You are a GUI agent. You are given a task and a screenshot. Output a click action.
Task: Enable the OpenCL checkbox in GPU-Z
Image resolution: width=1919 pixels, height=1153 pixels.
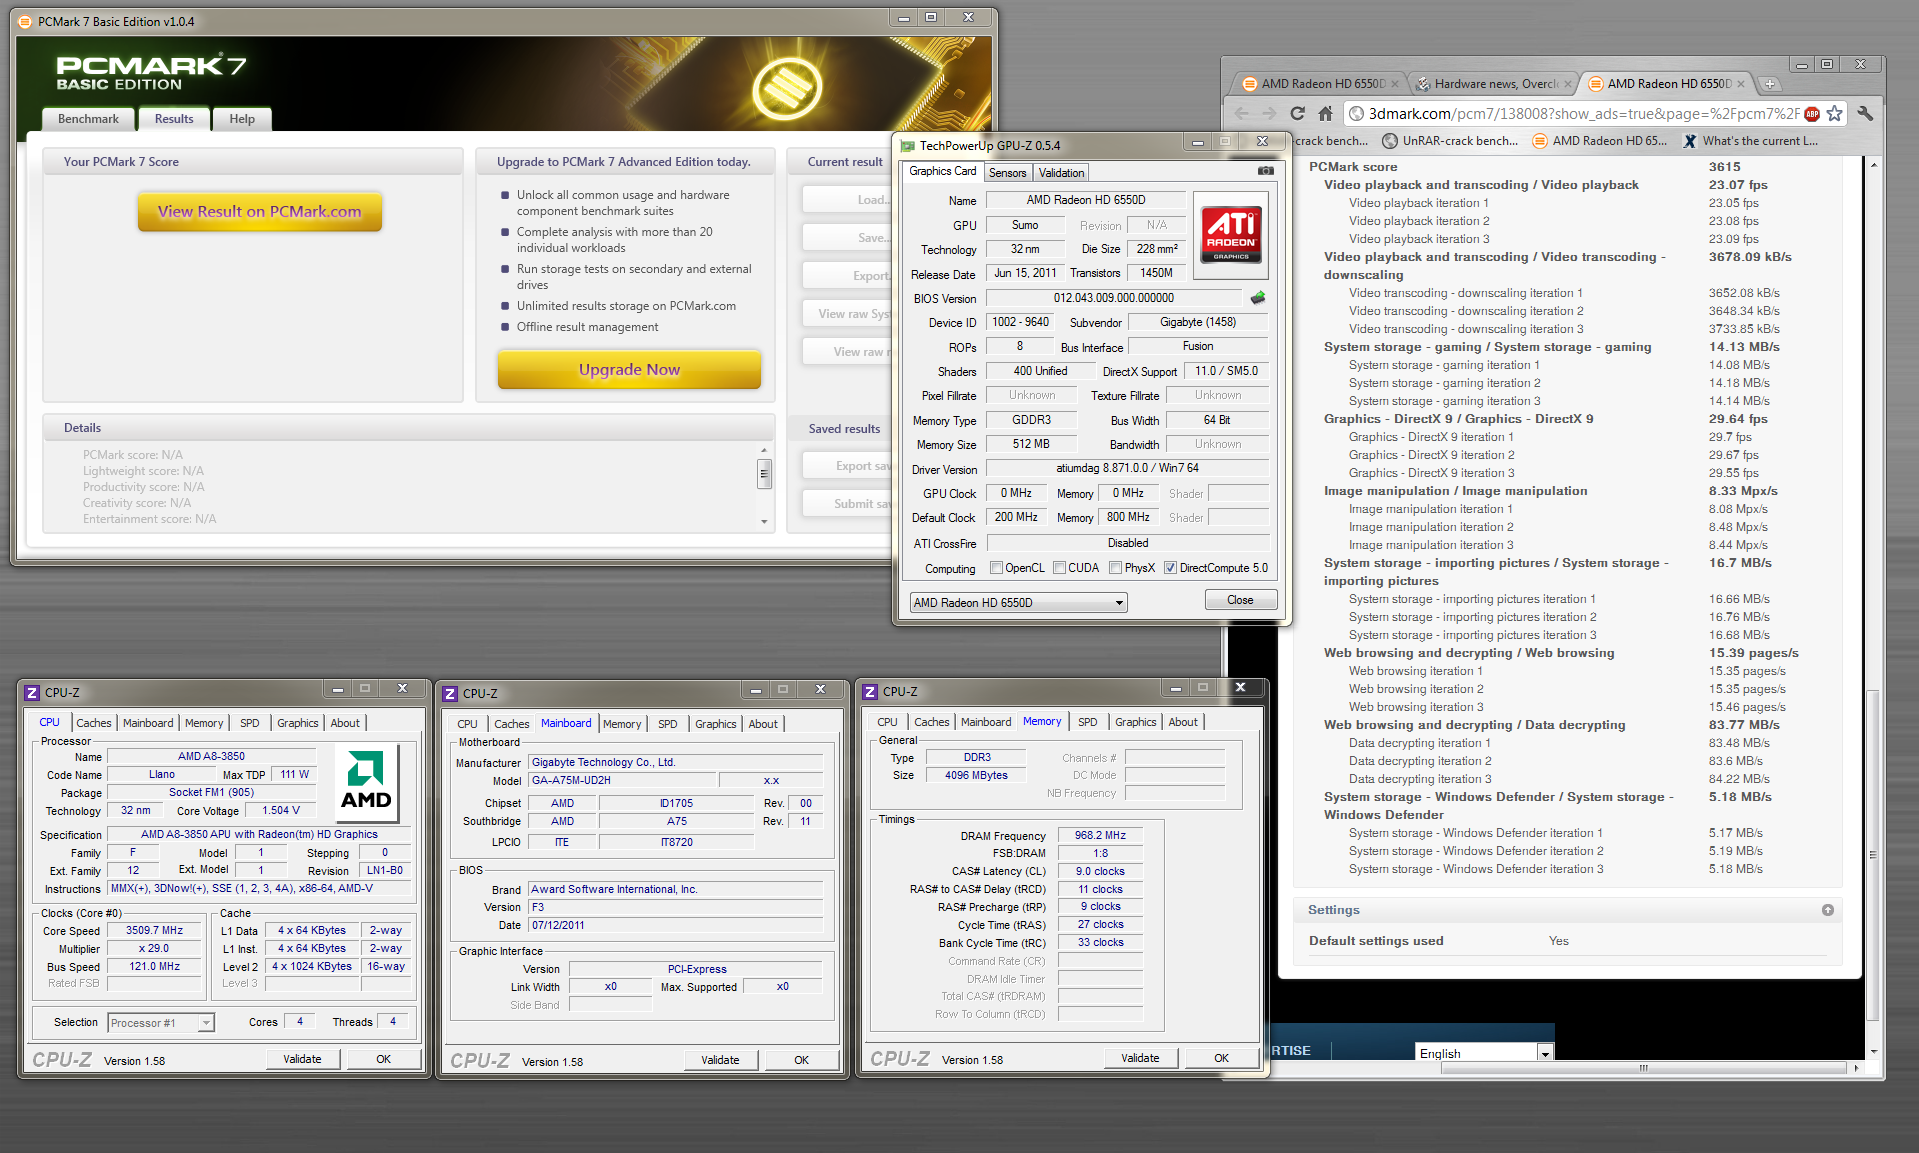[x=996, y=568]
